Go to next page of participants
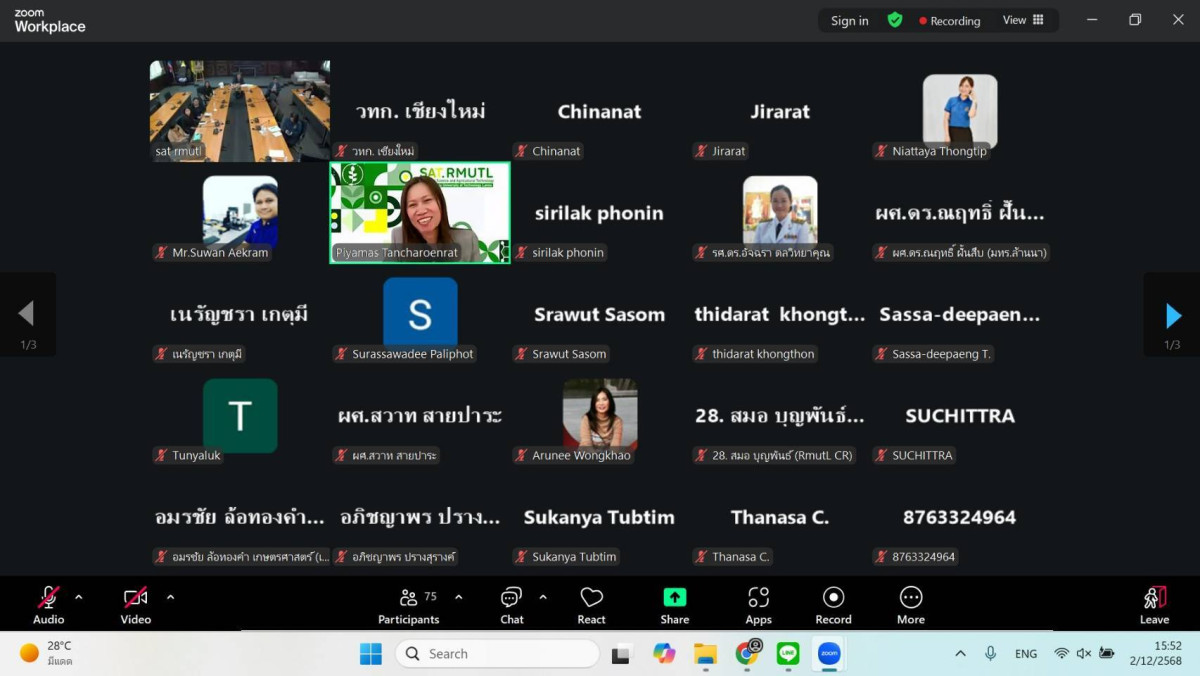This screenshot has height=676, width=1200. click(x=1173, y=315)
